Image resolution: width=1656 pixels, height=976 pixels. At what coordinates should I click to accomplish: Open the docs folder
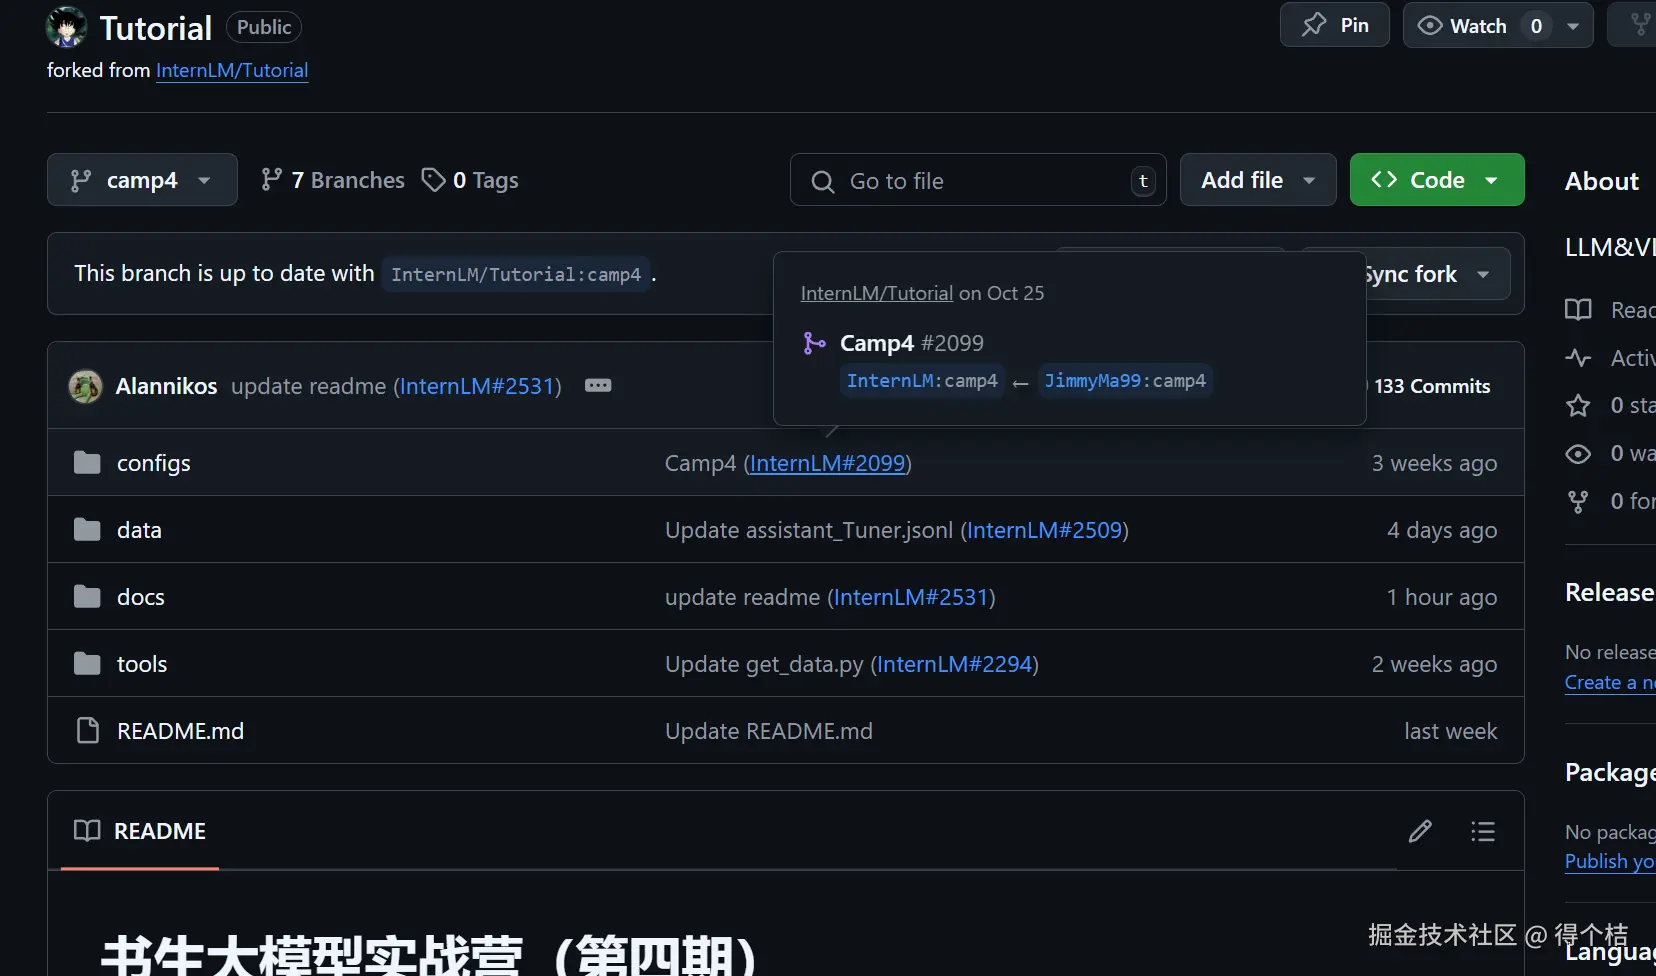click(x=140, y=597)
